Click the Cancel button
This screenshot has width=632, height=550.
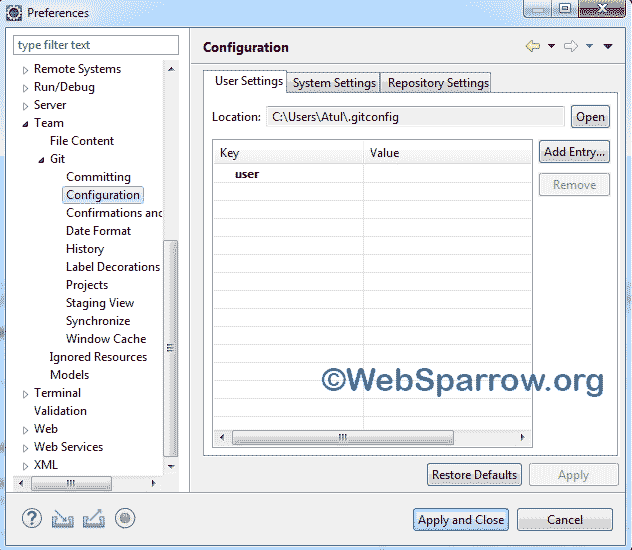[x=565, y=520]
